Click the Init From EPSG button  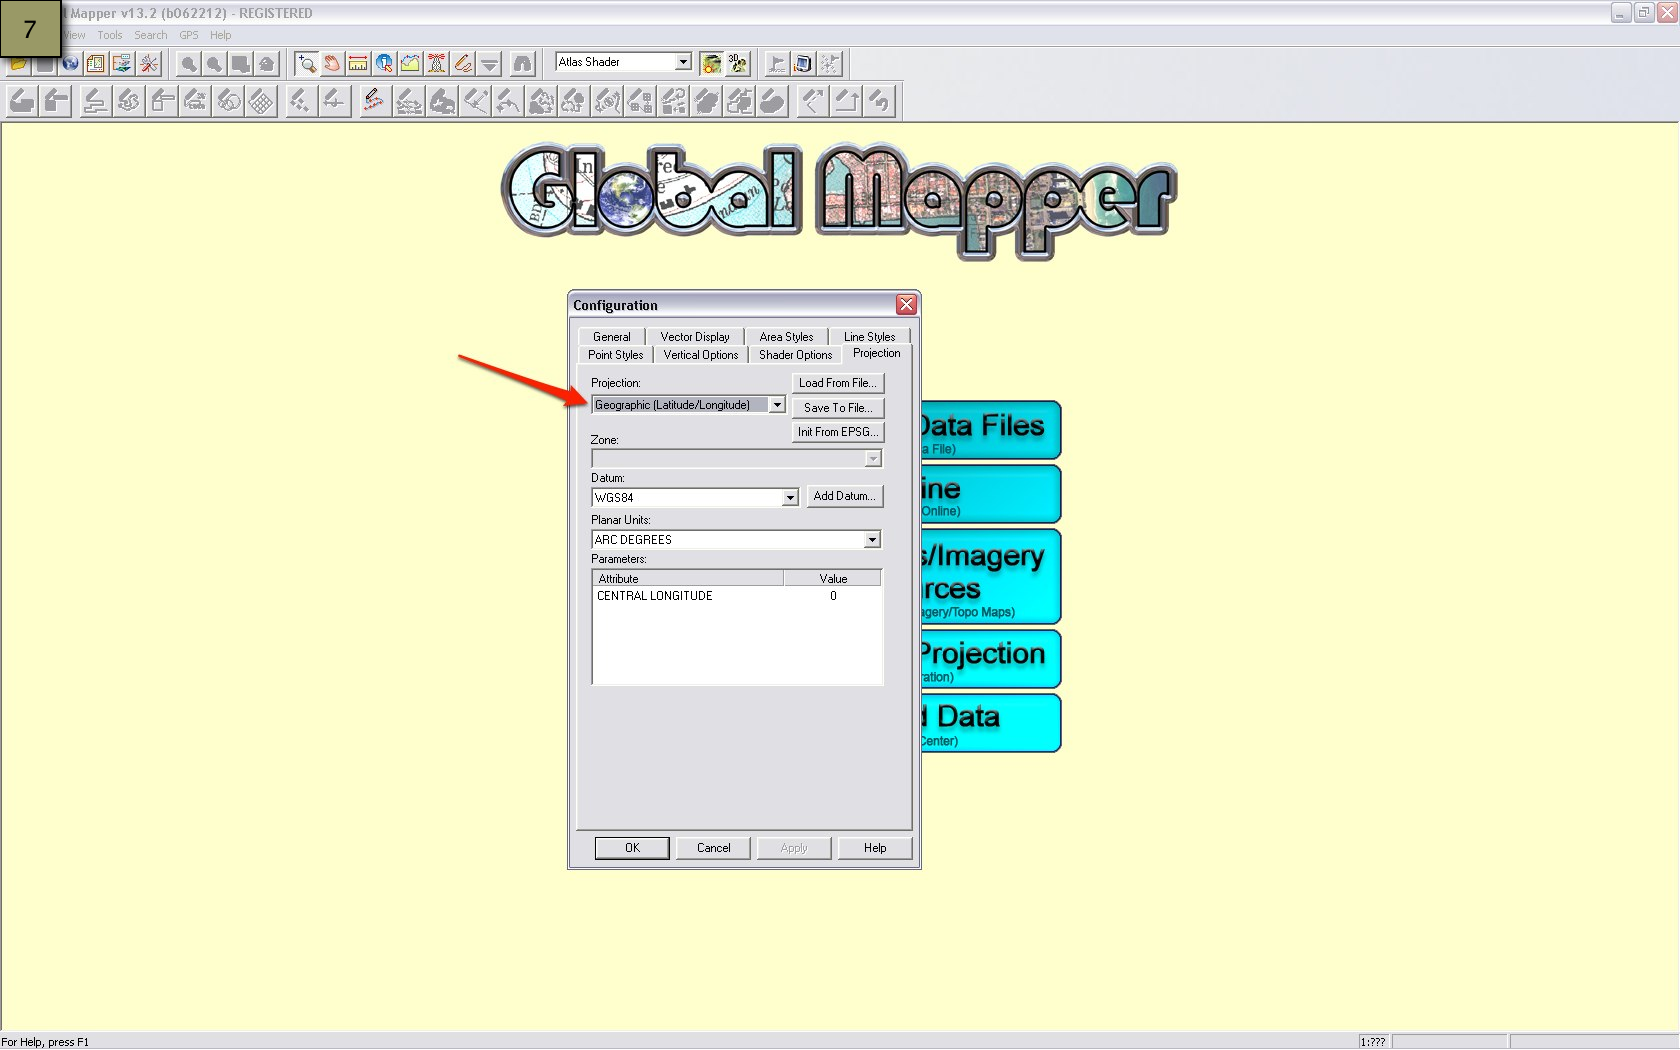click(838, 432)
